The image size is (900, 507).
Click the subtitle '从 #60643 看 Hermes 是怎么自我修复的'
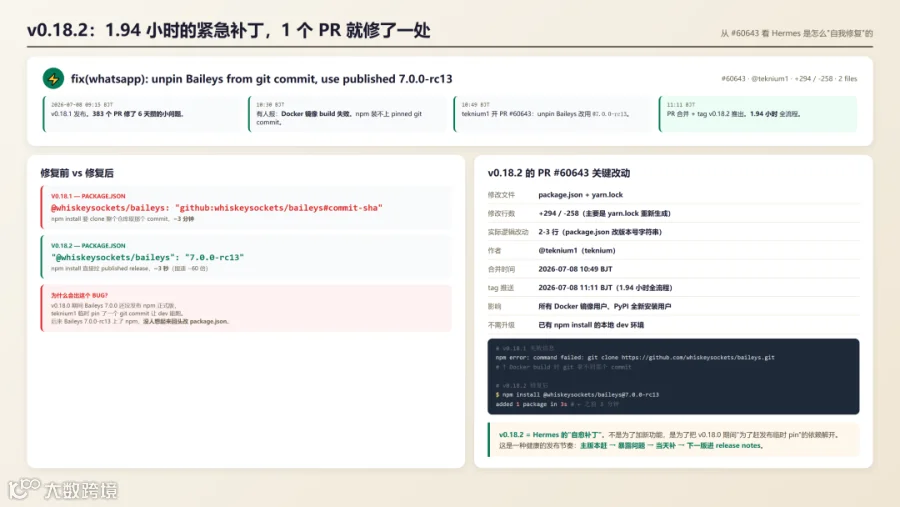(x=796, y=33)
